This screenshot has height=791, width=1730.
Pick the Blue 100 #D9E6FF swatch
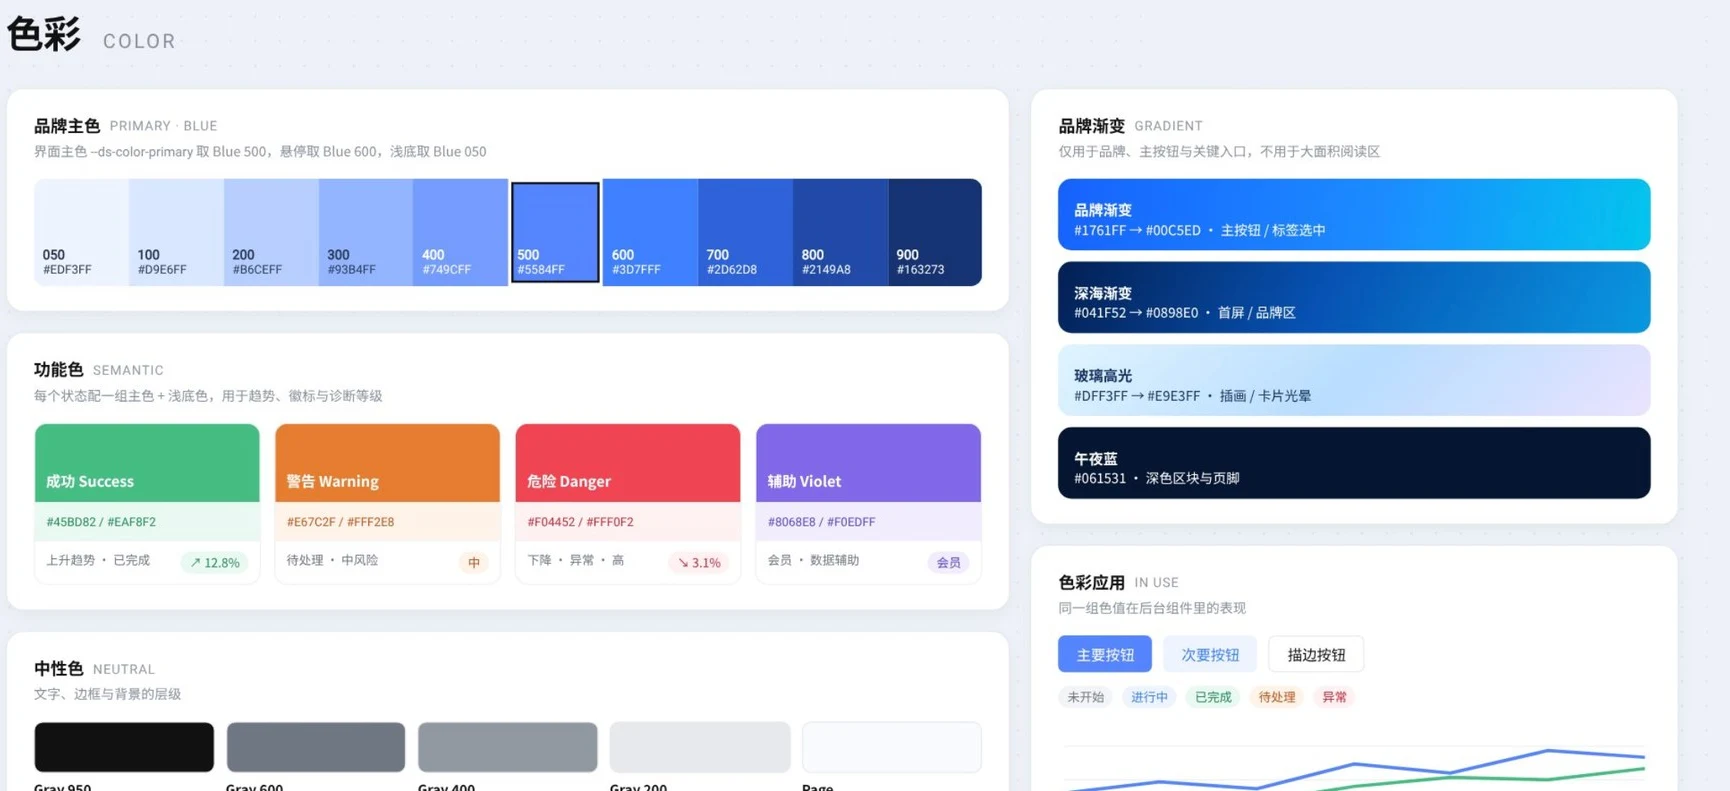coord(176,232)
